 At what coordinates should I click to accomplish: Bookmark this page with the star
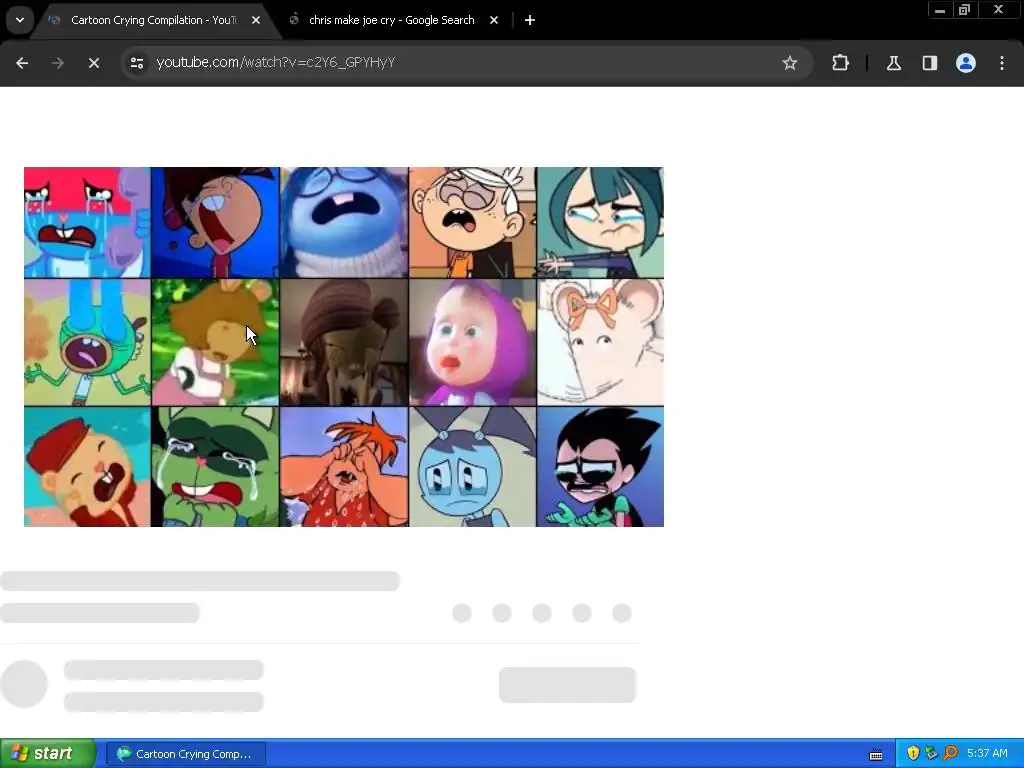790,63
